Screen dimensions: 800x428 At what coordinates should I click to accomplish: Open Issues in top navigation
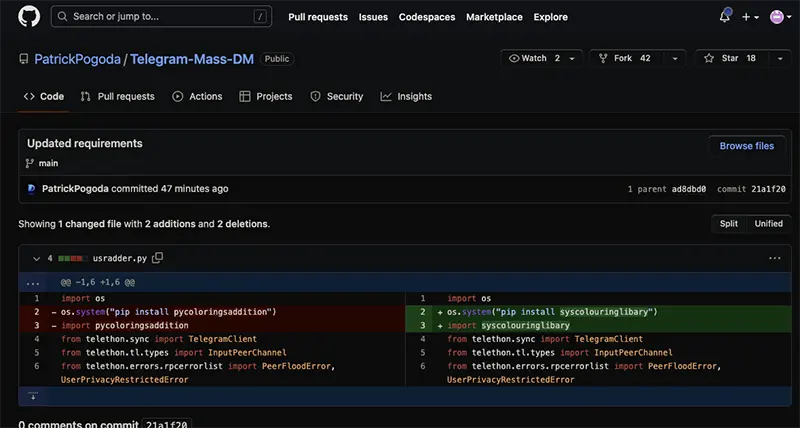373,17
